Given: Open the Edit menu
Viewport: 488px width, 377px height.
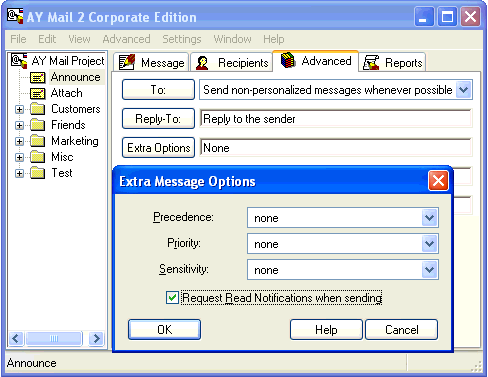Looking at the screenshot, I should pos(47,39).
